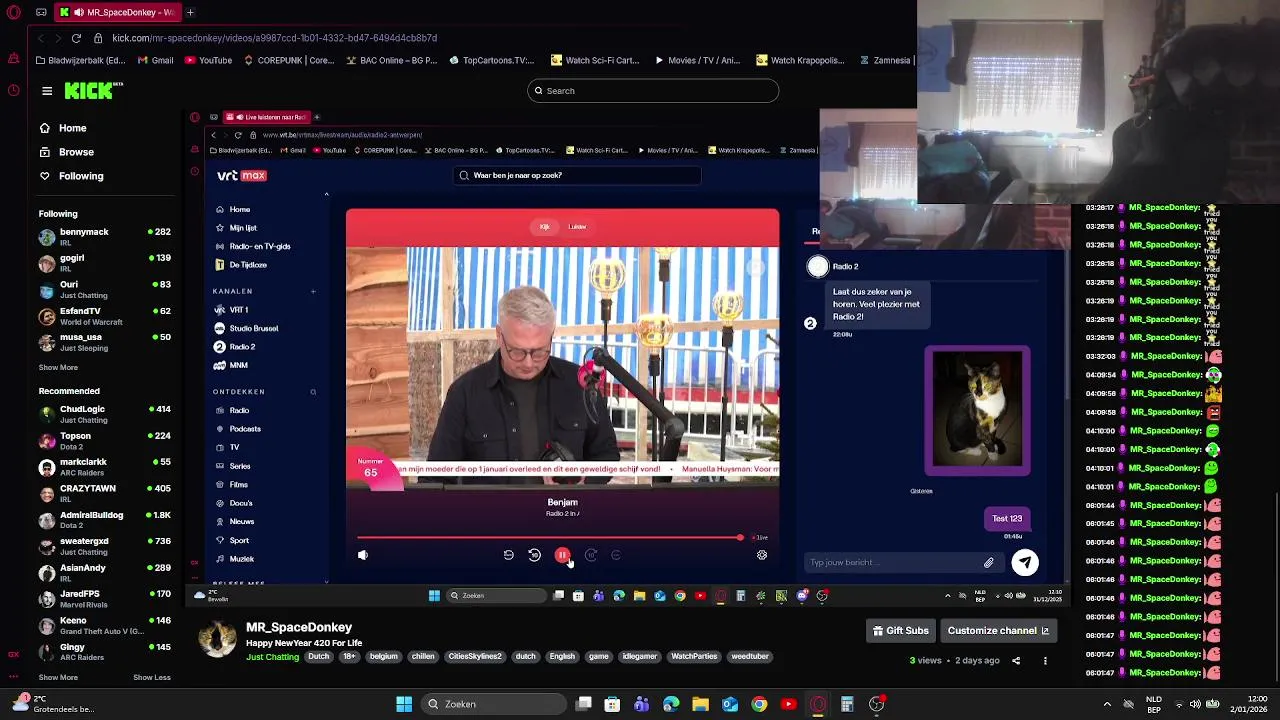Show hidden system tray icons chevron
The height and width of the screenshot is (720, 1280).
tap(1107, 704)
